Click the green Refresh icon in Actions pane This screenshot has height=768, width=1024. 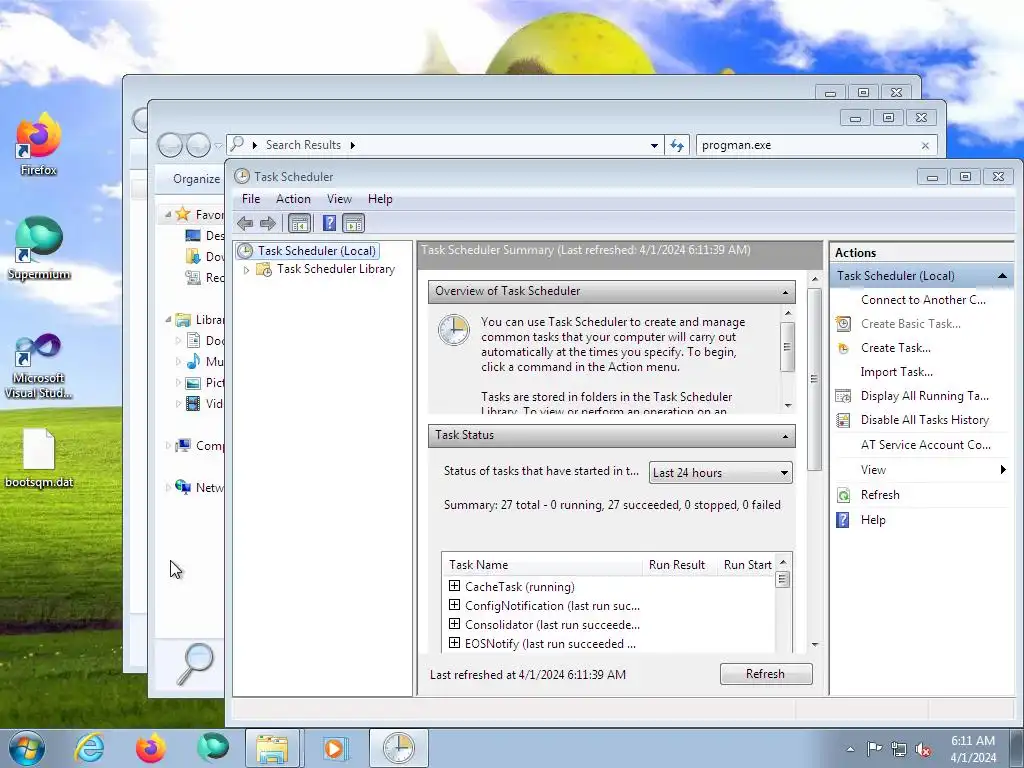(x=843, y=495)
